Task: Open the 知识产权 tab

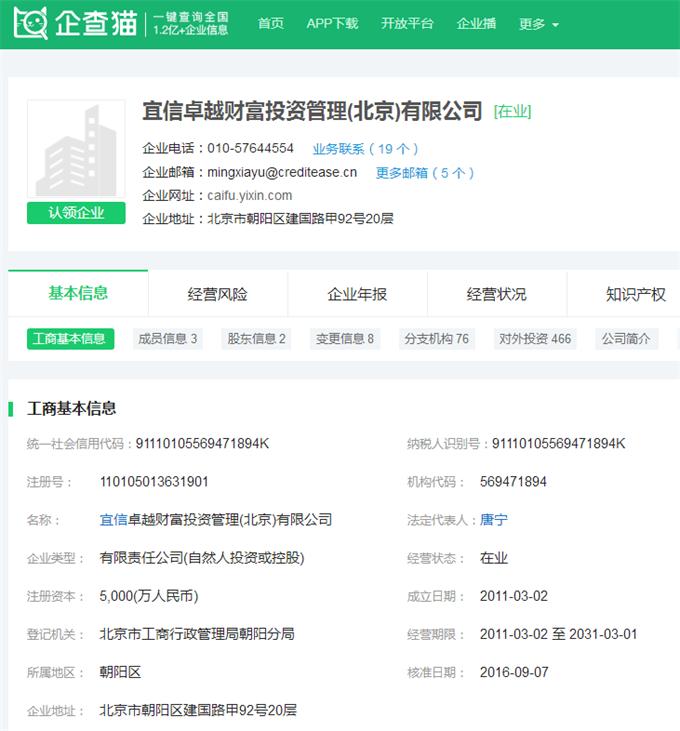Action: tap(636, 294)
